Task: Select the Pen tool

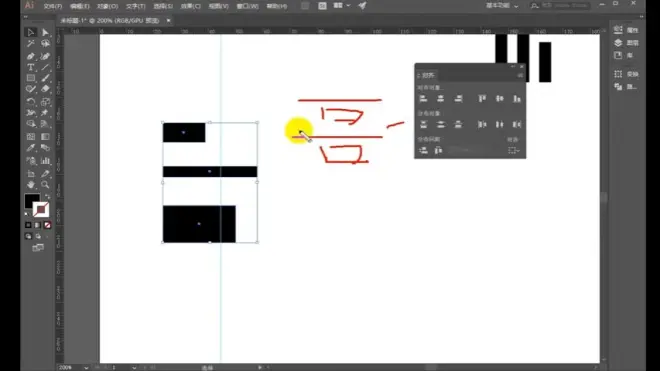Action: tap(31, 56)
